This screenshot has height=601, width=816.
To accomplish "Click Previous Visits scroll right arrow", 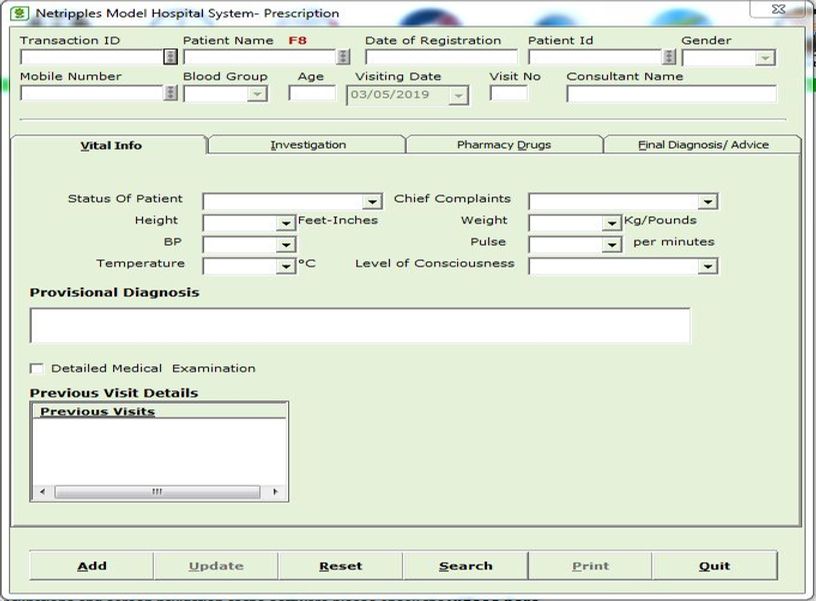I will coord(275,492).
